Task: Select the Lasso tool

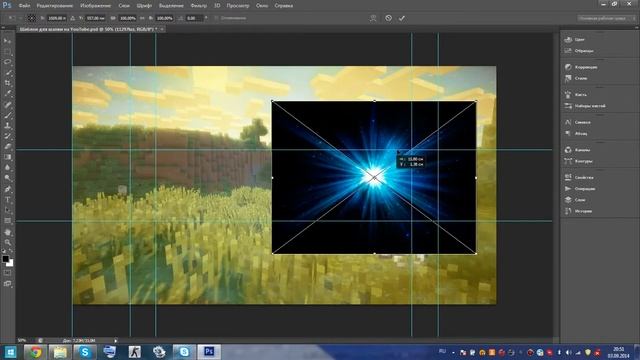Action: click(x=8, y=62)
